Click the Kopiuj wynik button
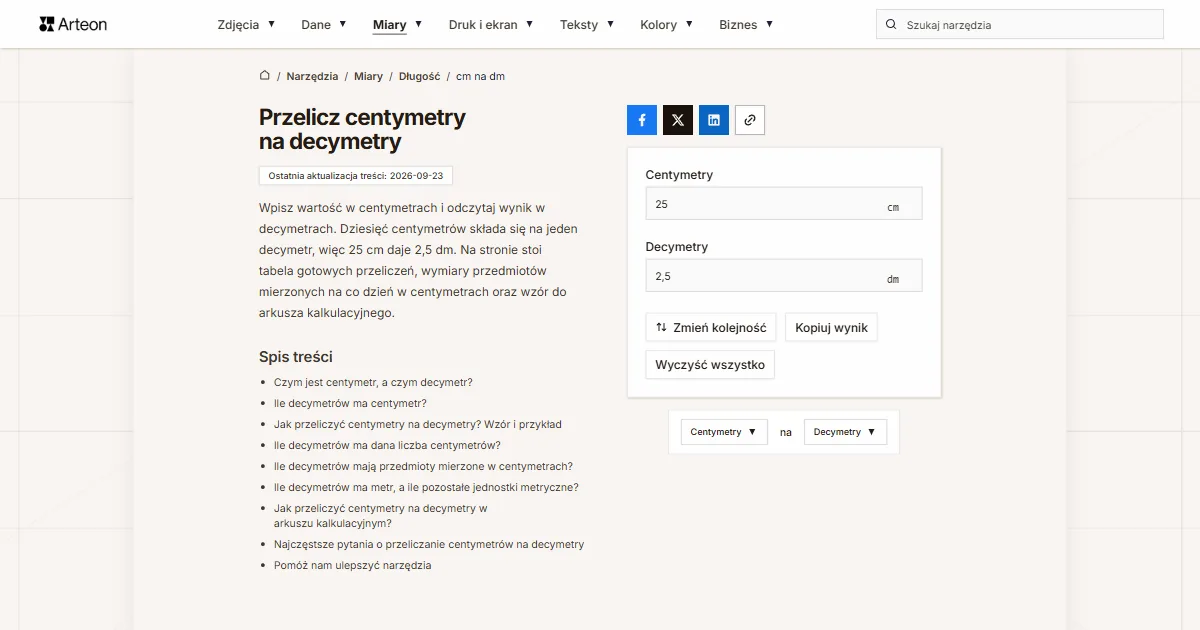The height and width of the screenshot is (630, 1200). coord(831,327)
